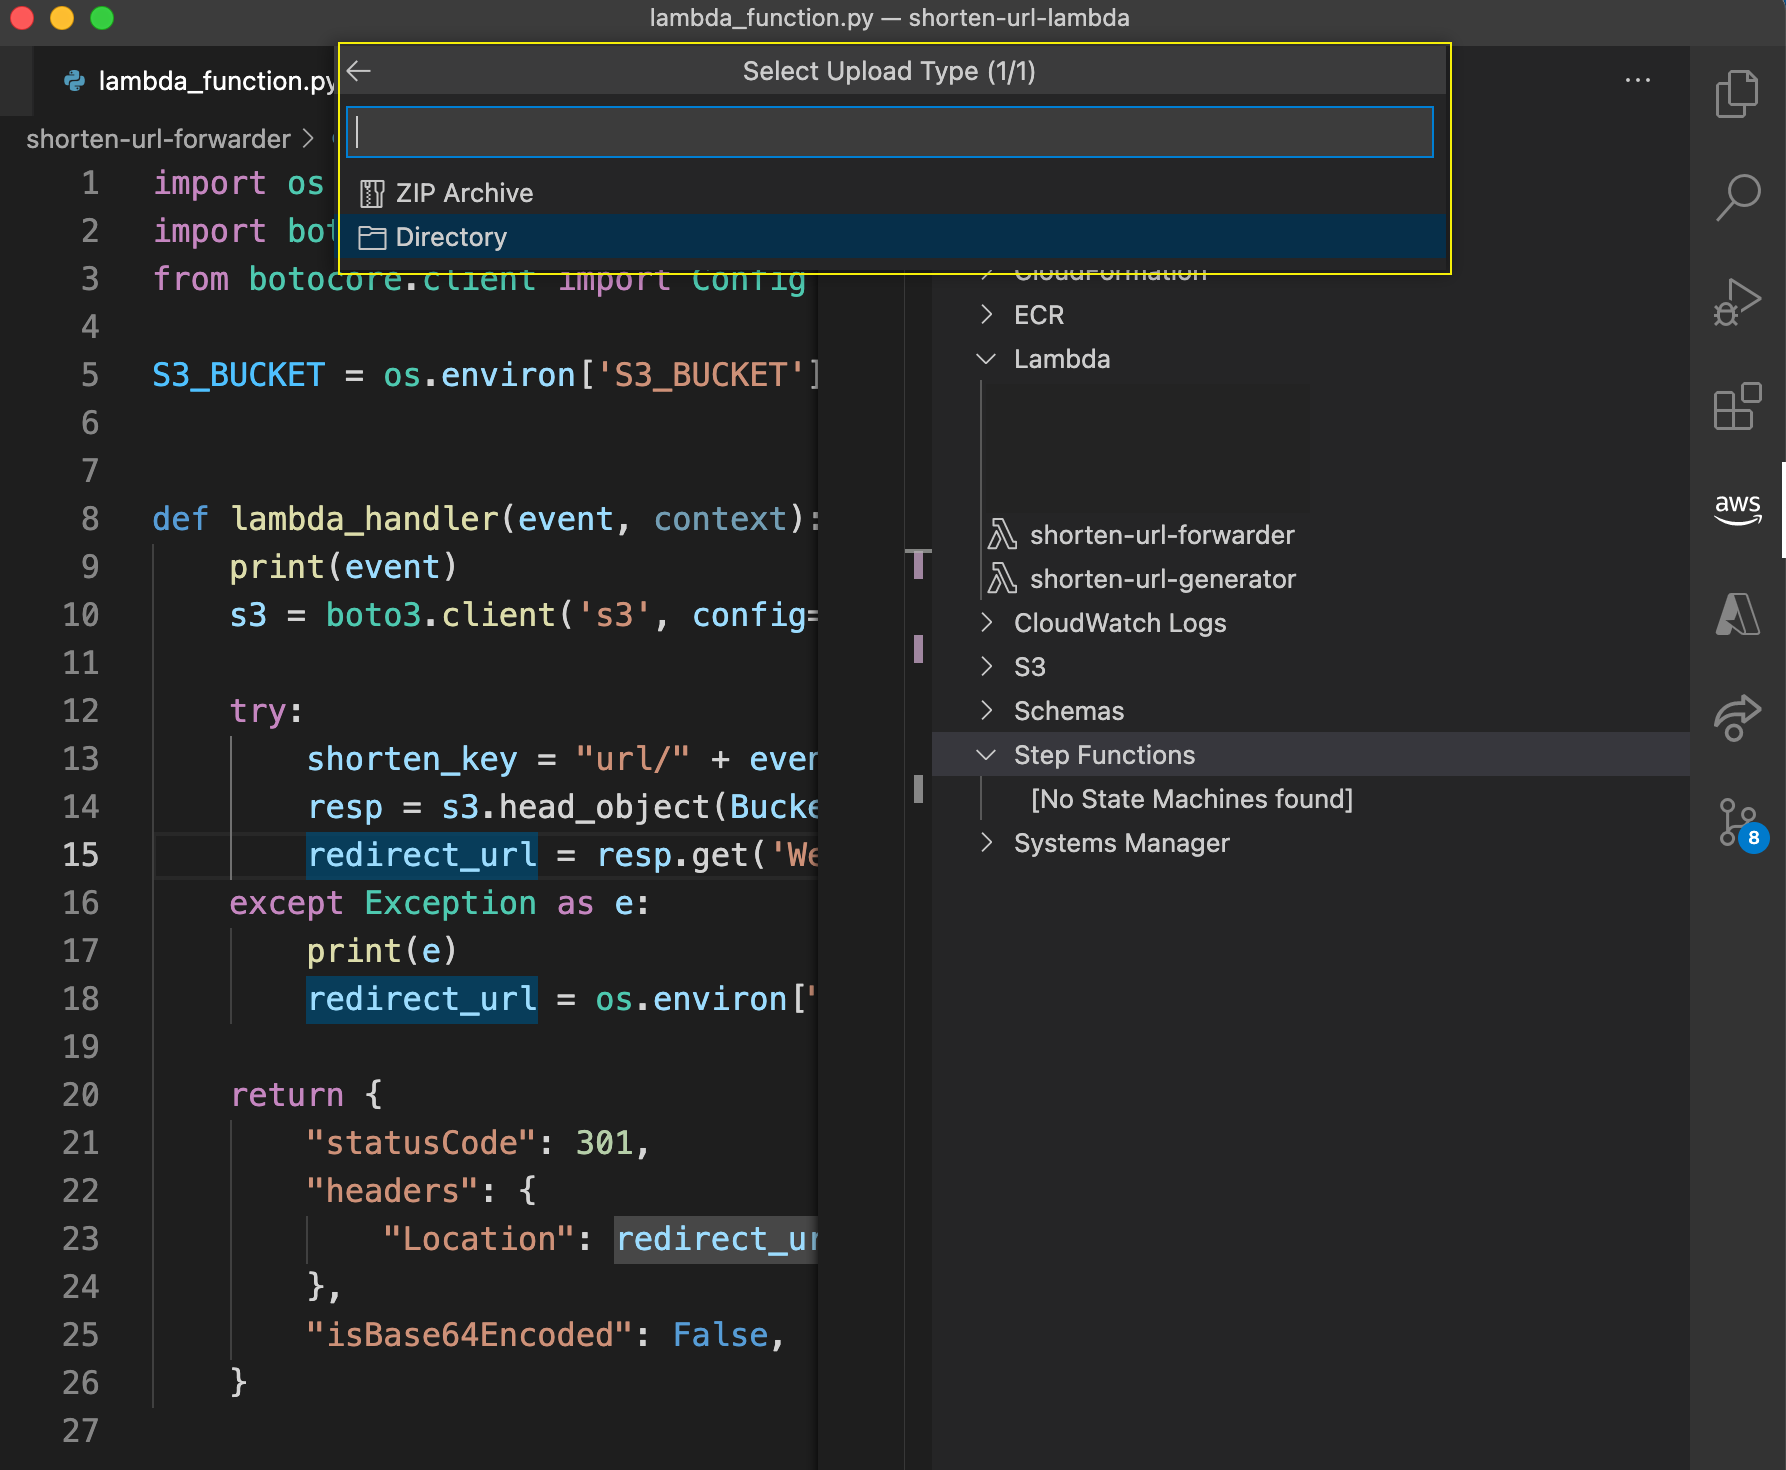Click the ECR label in AWS explorer

click(x=1039, y=315)
